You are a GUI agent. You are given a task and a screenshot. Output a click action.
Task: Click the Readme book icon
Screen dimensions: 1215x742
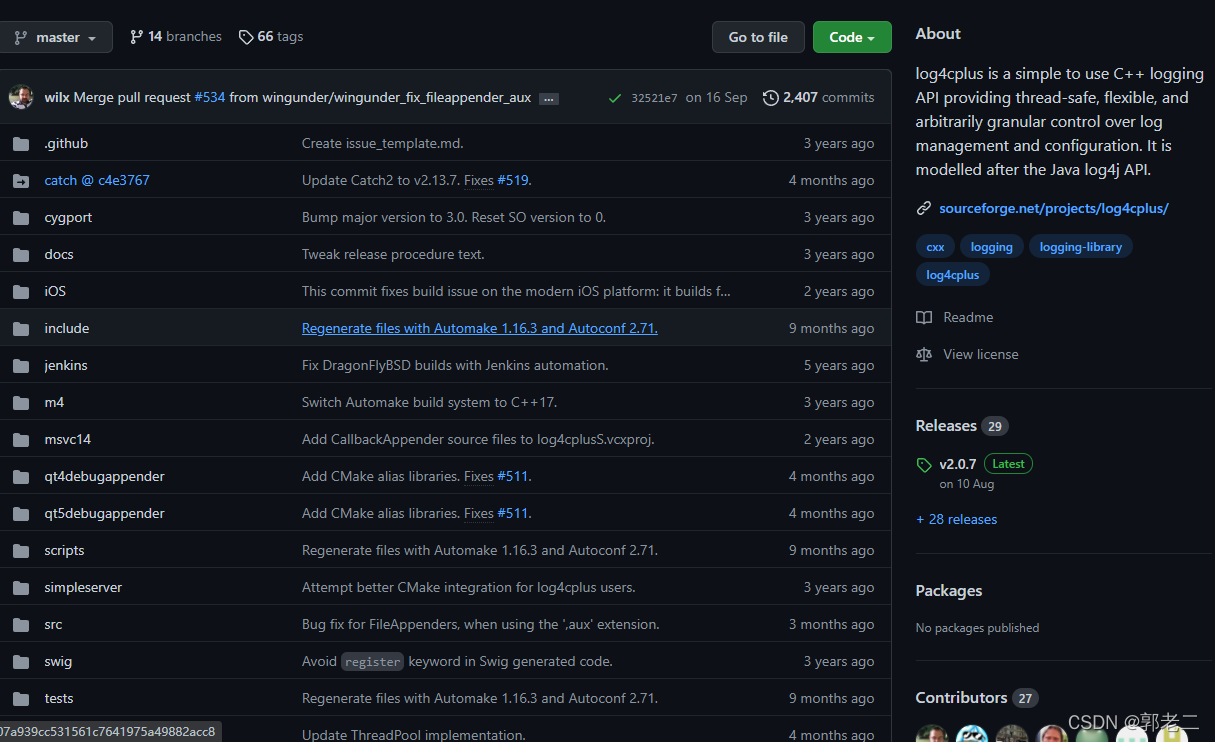924,318
